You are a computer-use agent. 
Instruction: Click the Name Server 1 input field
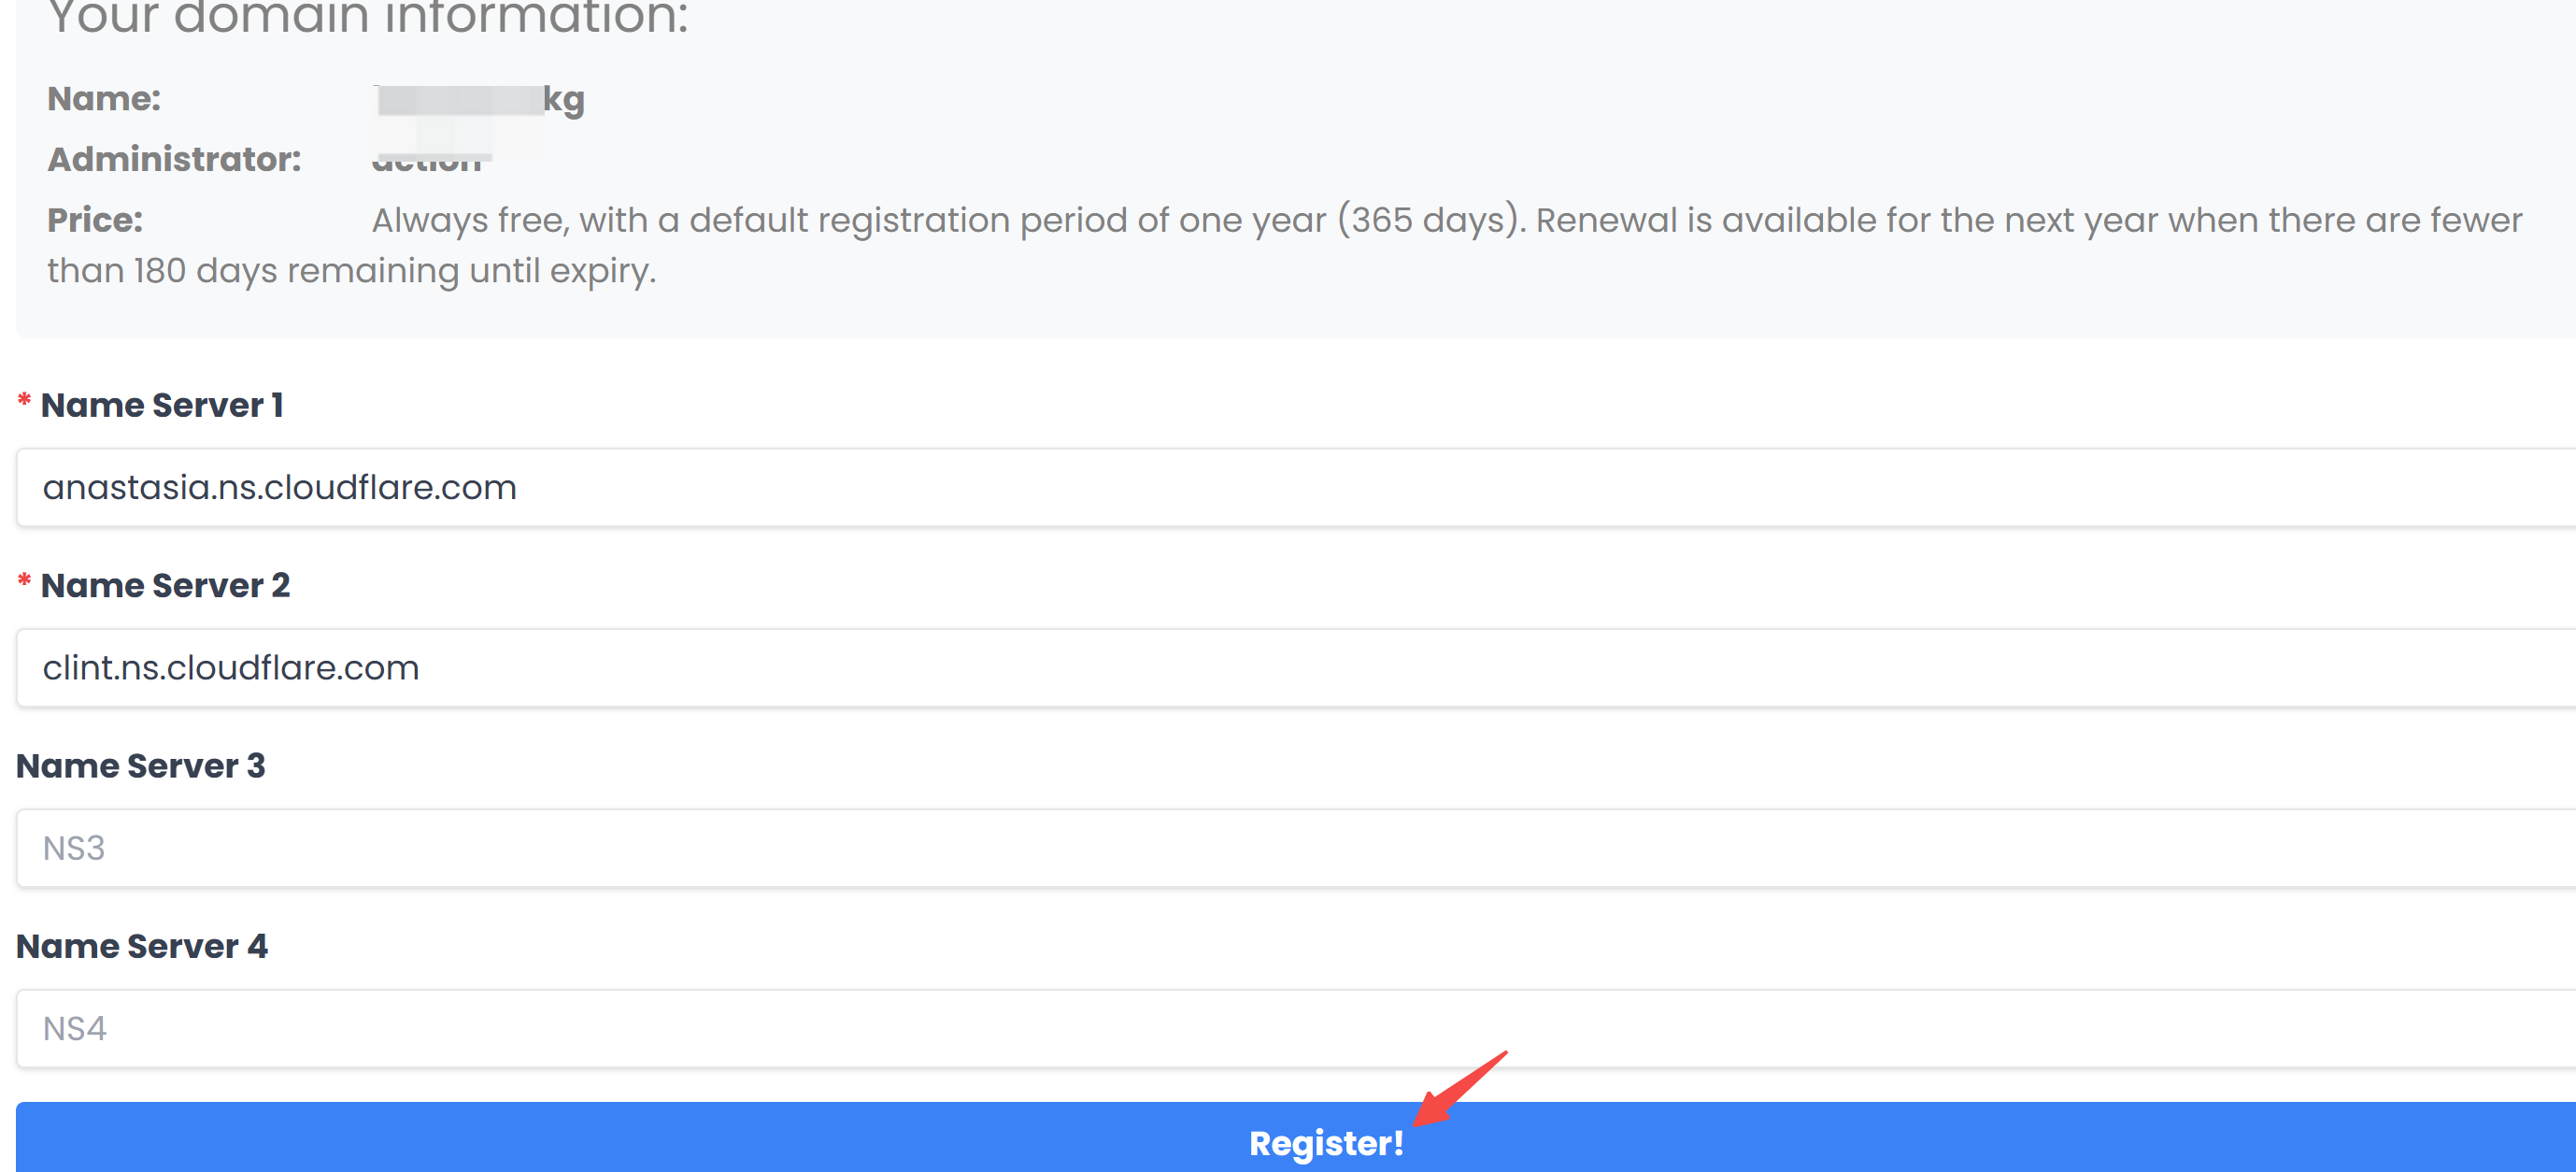tap(1296, 487)
